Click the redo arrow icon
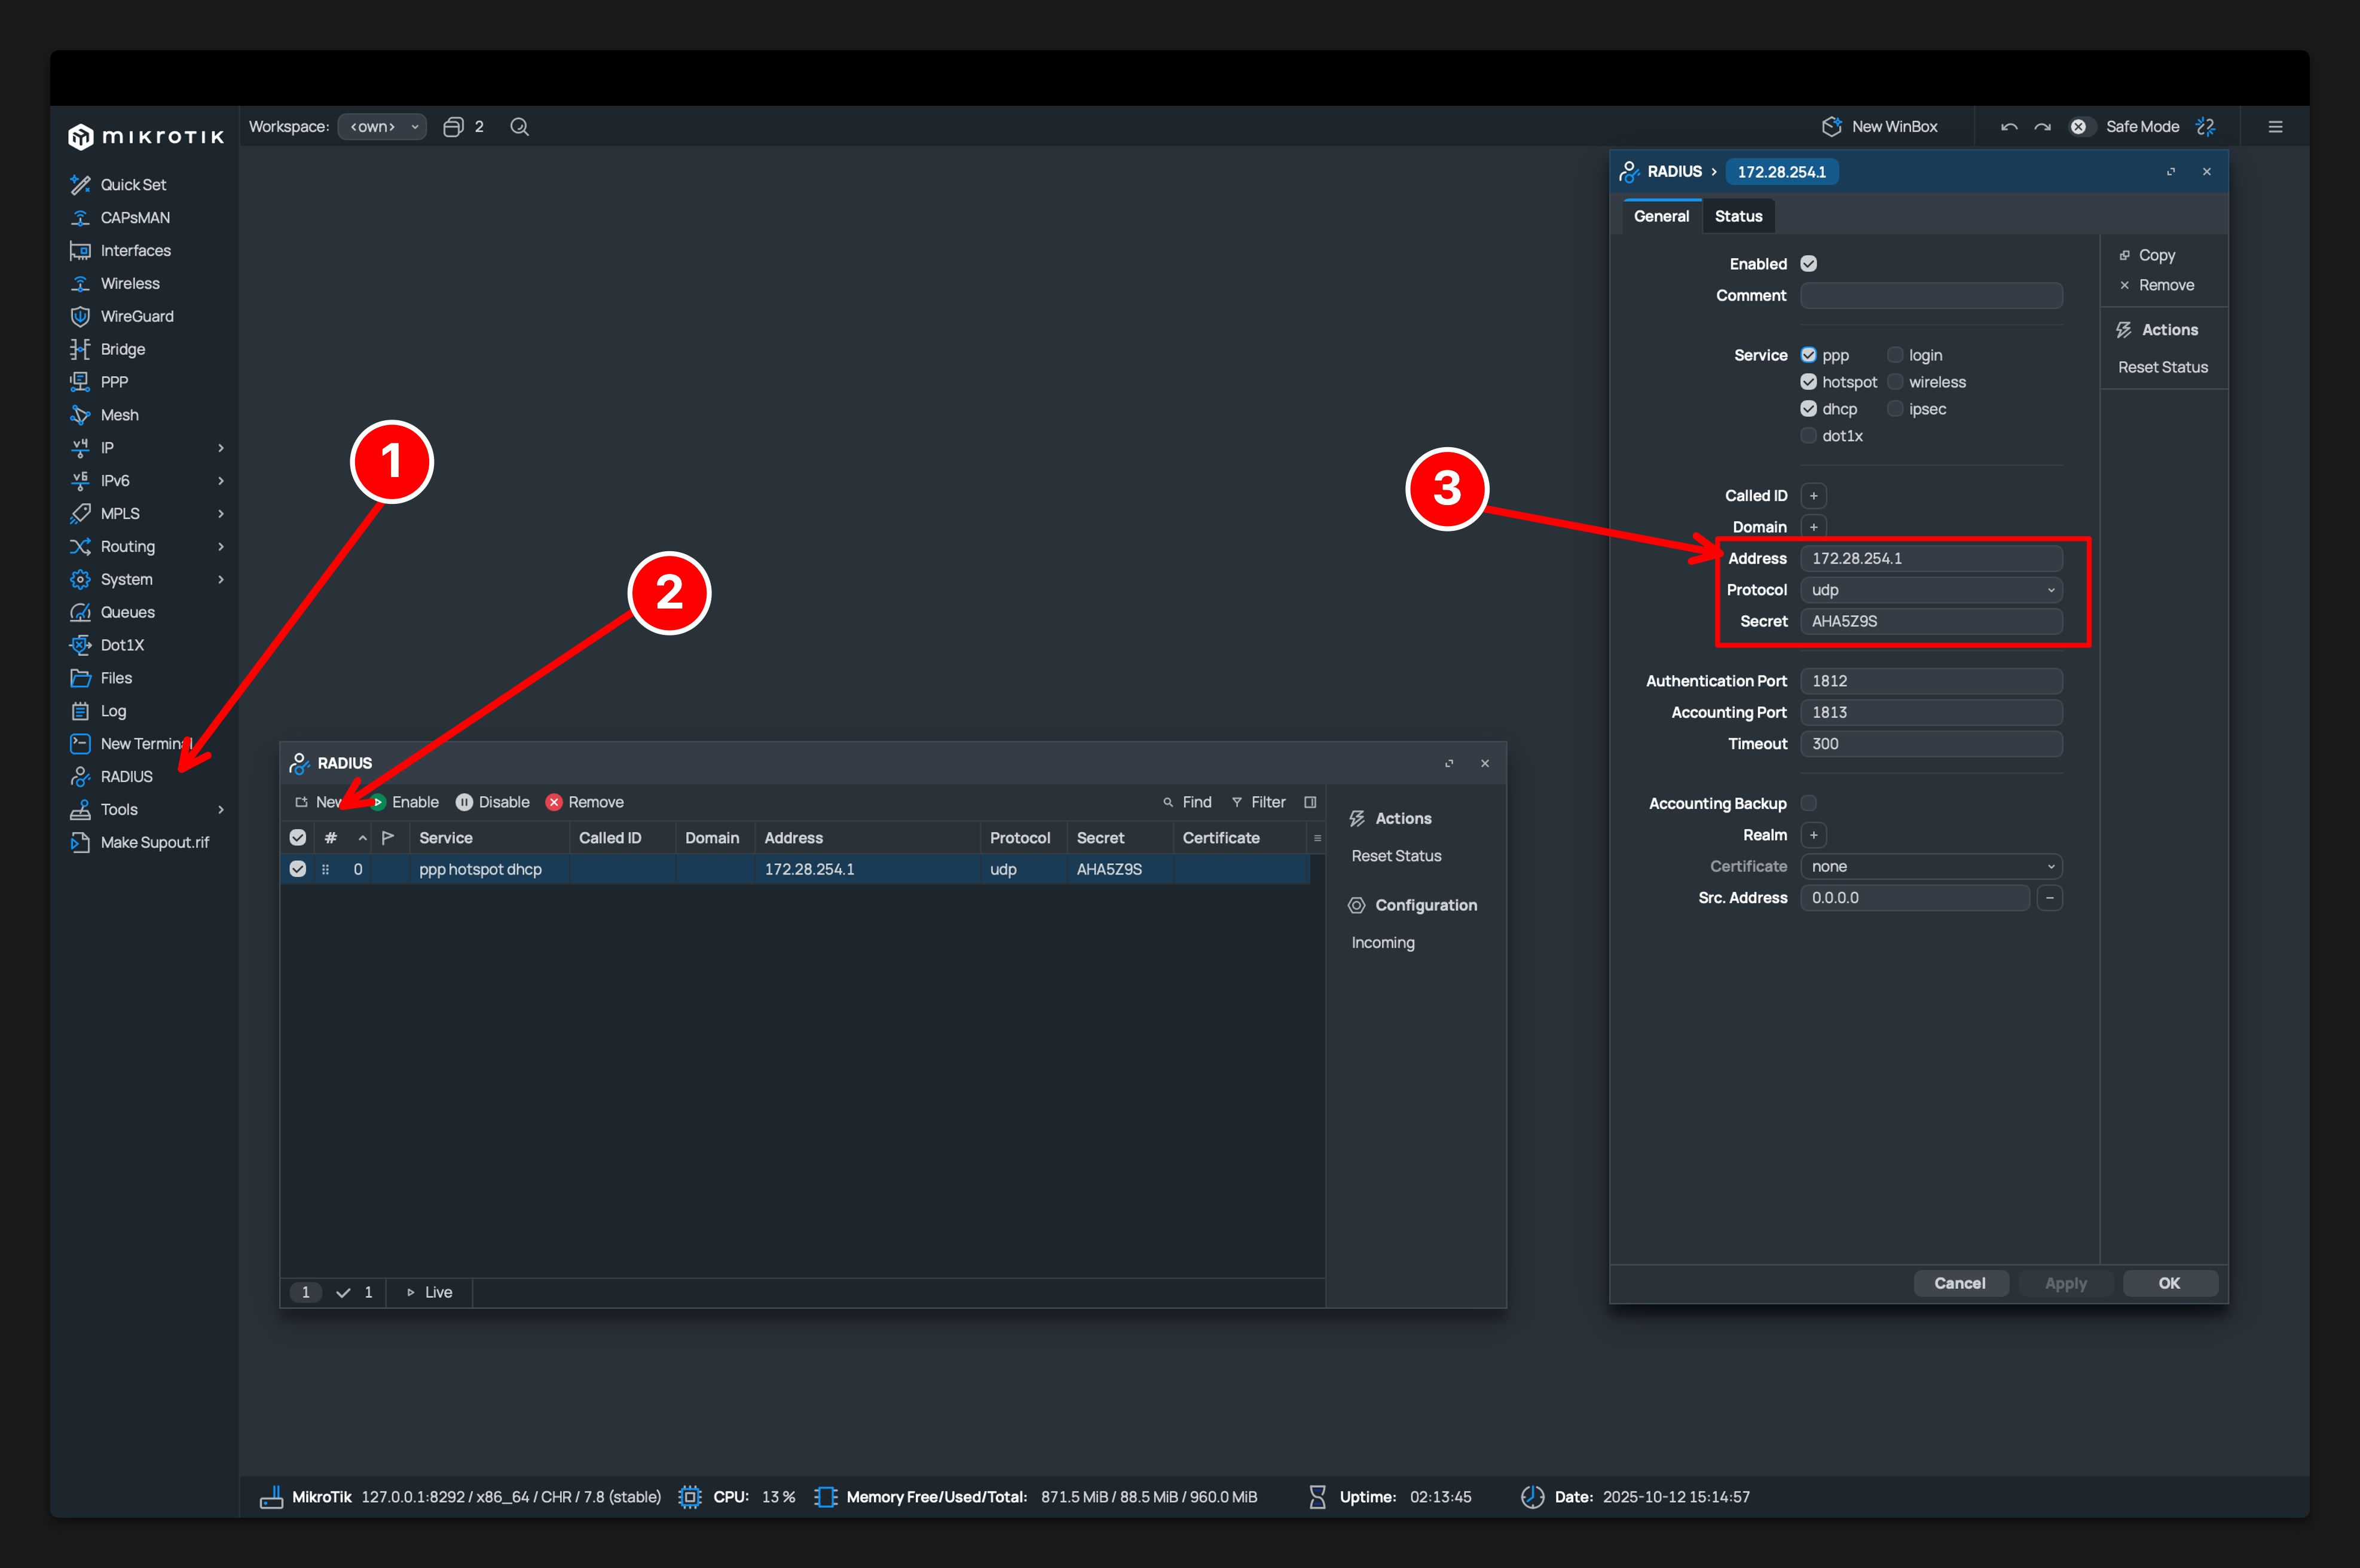The width and height of the screenshot is (2360, 1568). [2042, 127]
